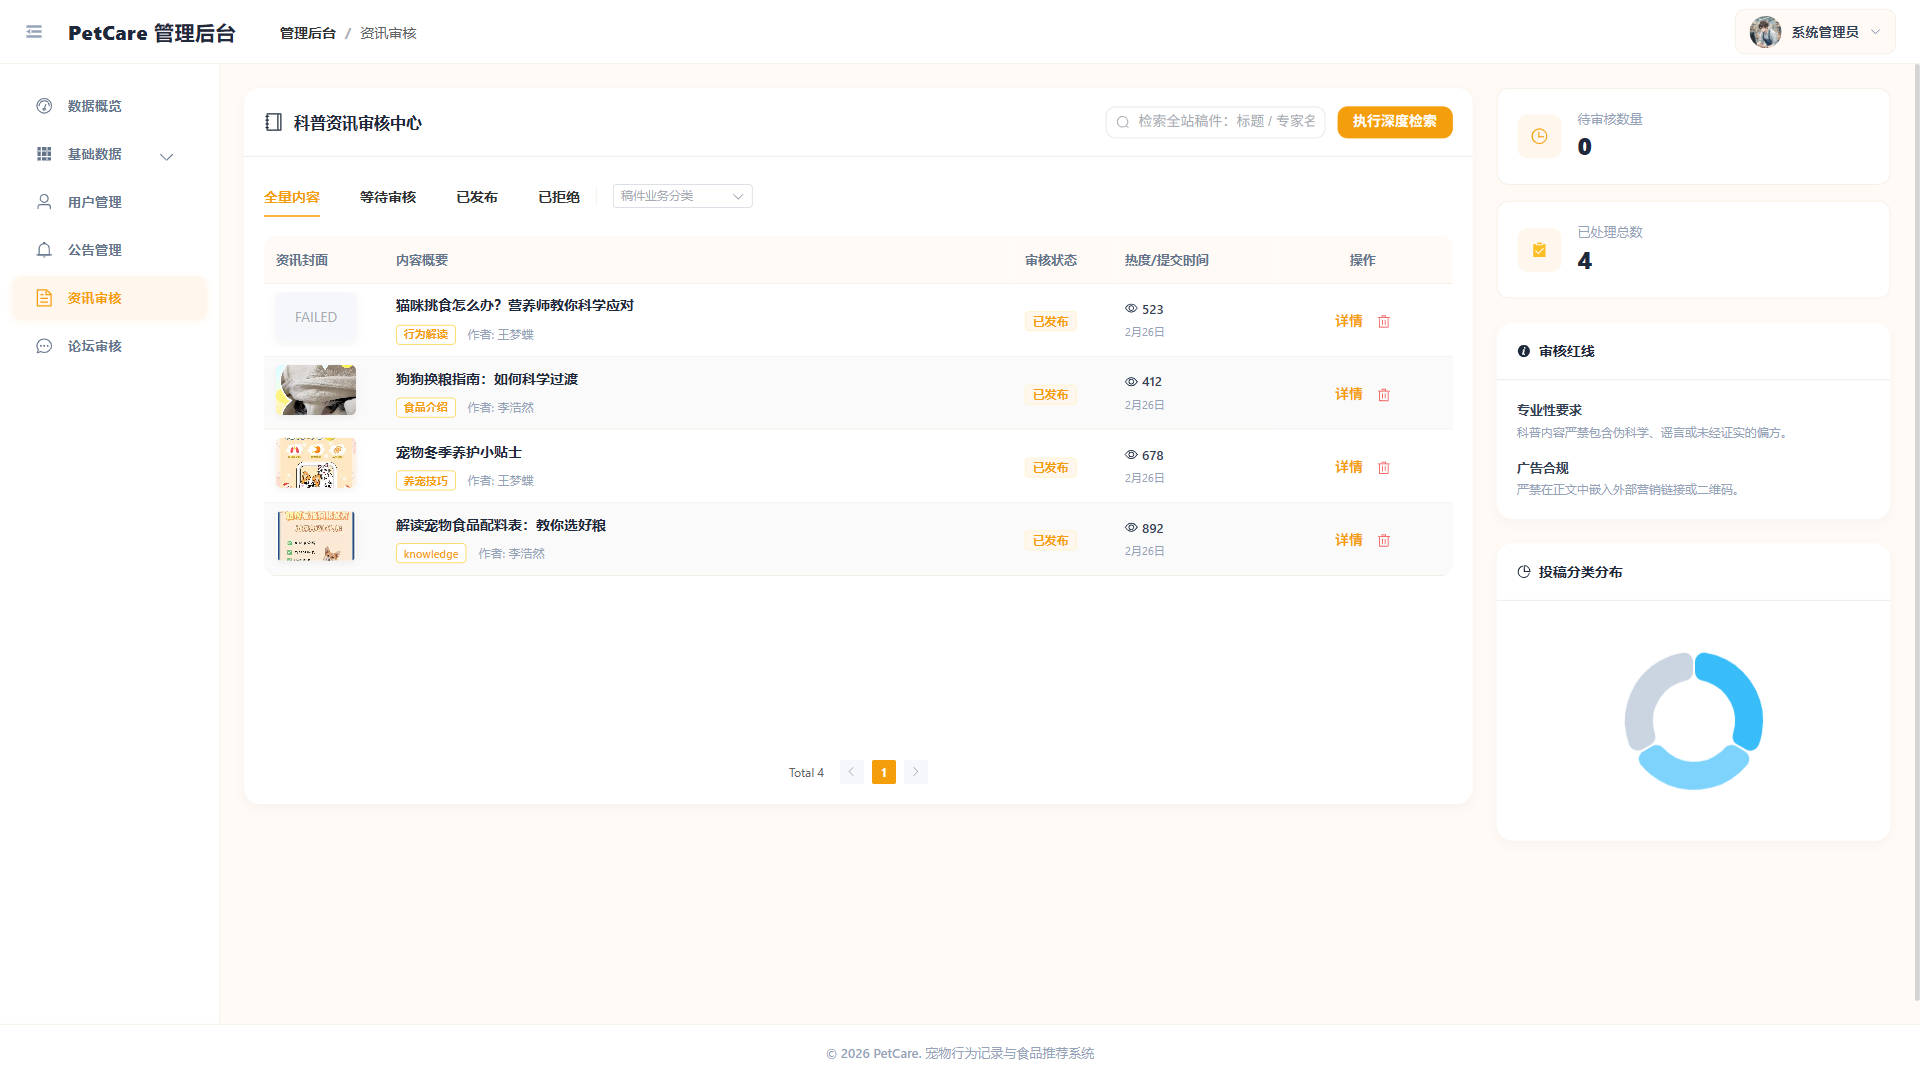Expand the 基础数据 submenu
This screenshot has height=1080, width=1920.
point(109,154)
